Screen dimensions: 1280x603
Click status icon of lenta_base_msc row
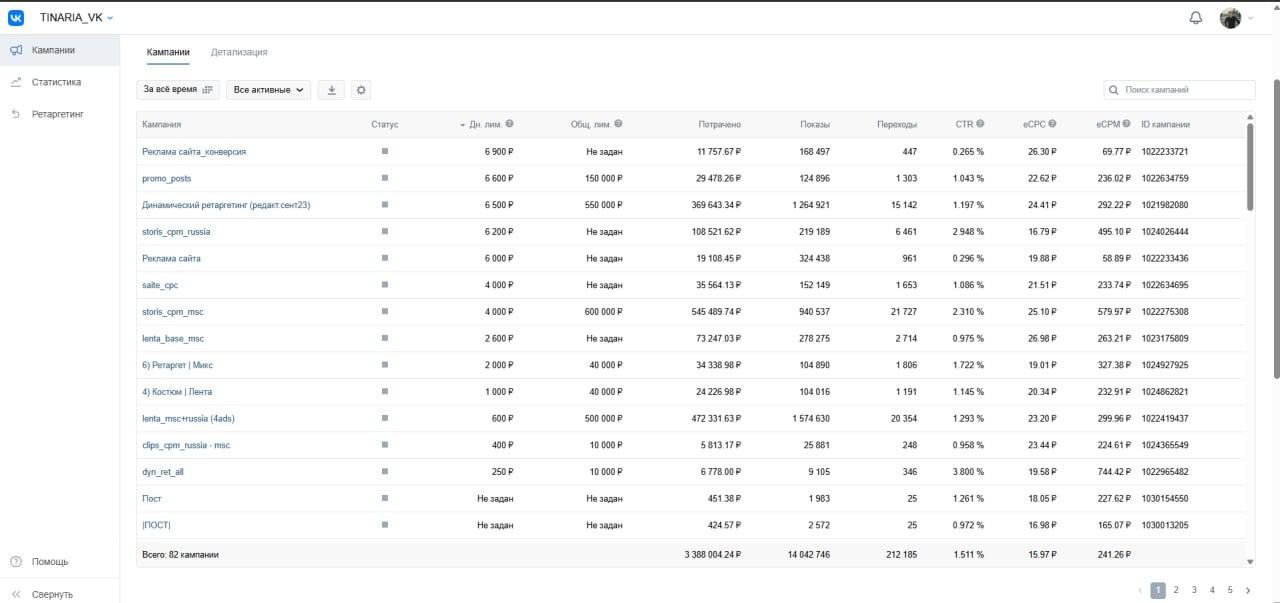click(385, 338)
